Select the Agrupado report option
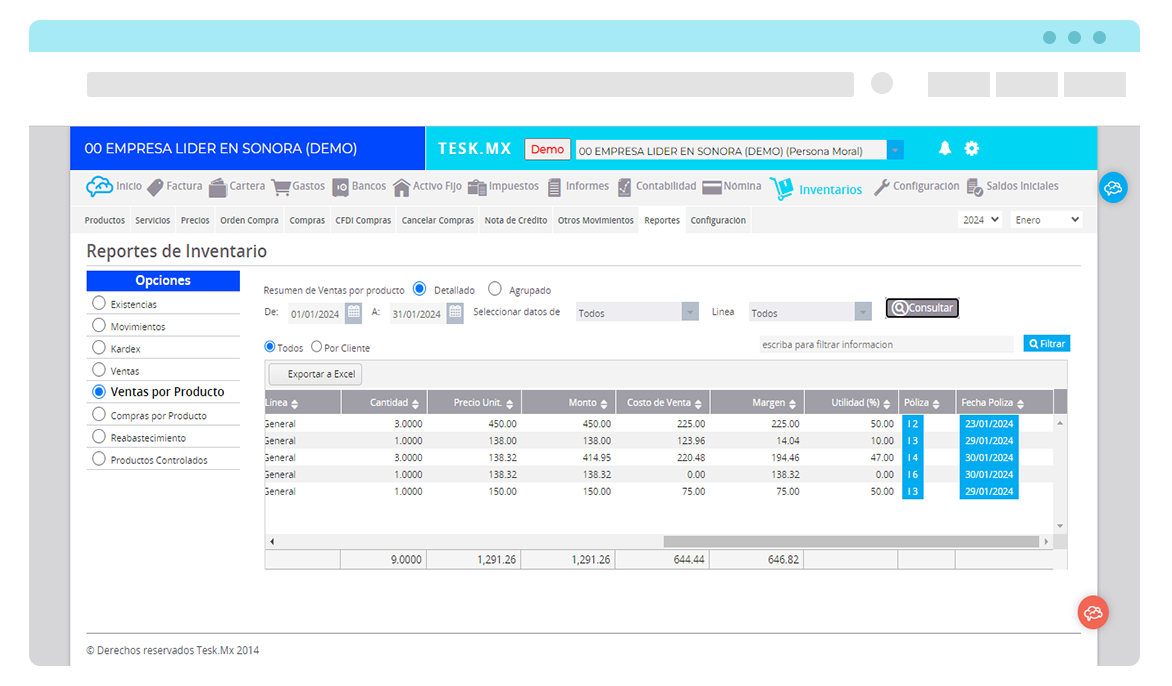This screenshot has width=1172, height=686. click(x=496, y=288)
